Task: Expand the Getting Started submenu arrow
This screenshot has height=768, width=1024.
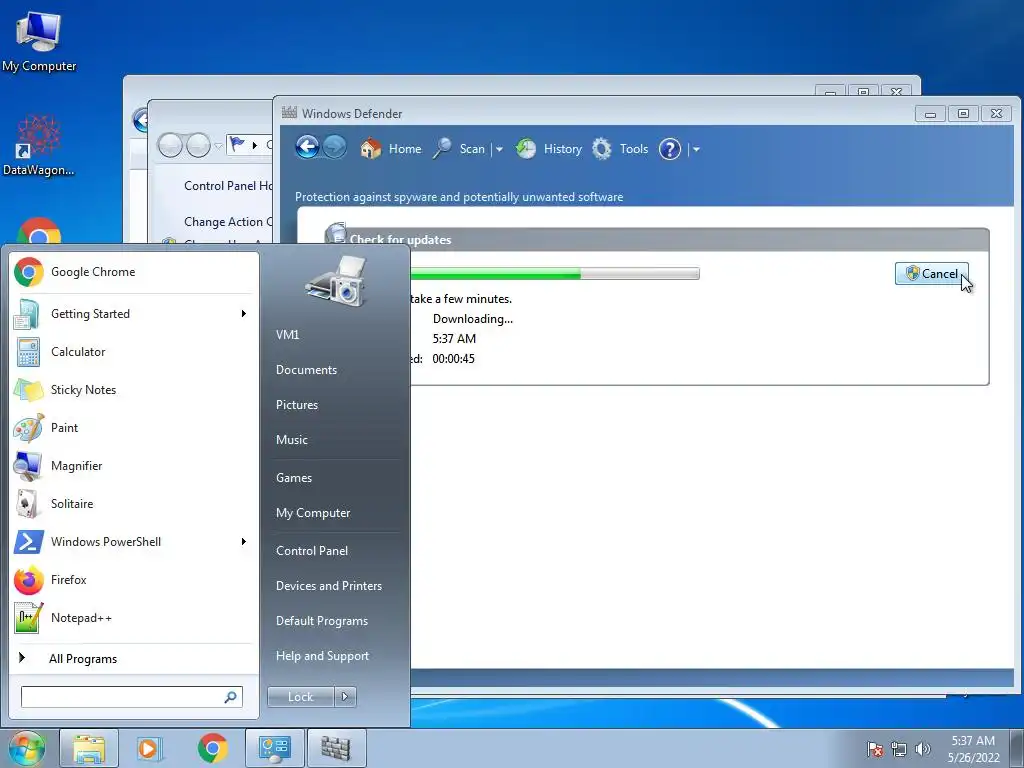Action: point(244,313)
